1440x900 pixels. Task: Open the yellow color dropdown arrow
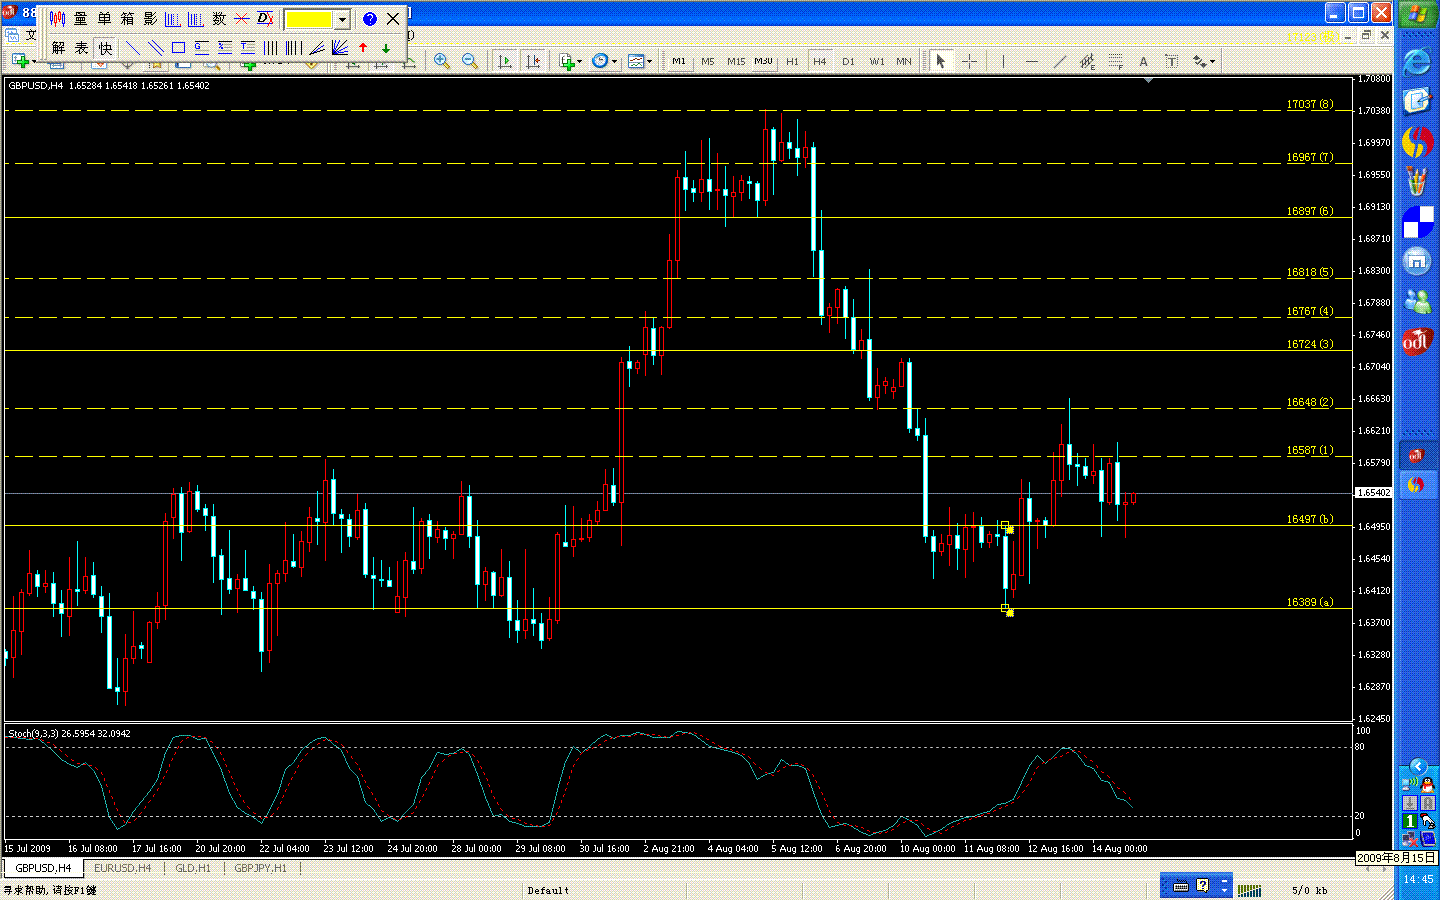click(x=342, y=19)
